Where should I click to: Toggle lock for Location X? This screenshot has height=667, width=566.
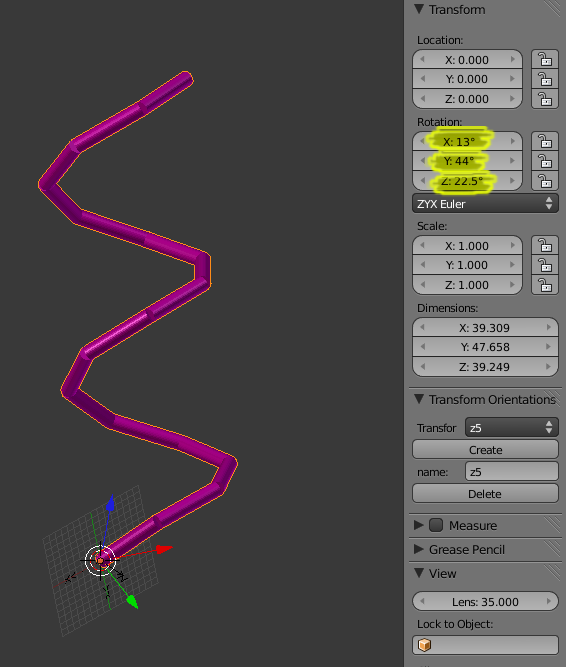(545, 59)
